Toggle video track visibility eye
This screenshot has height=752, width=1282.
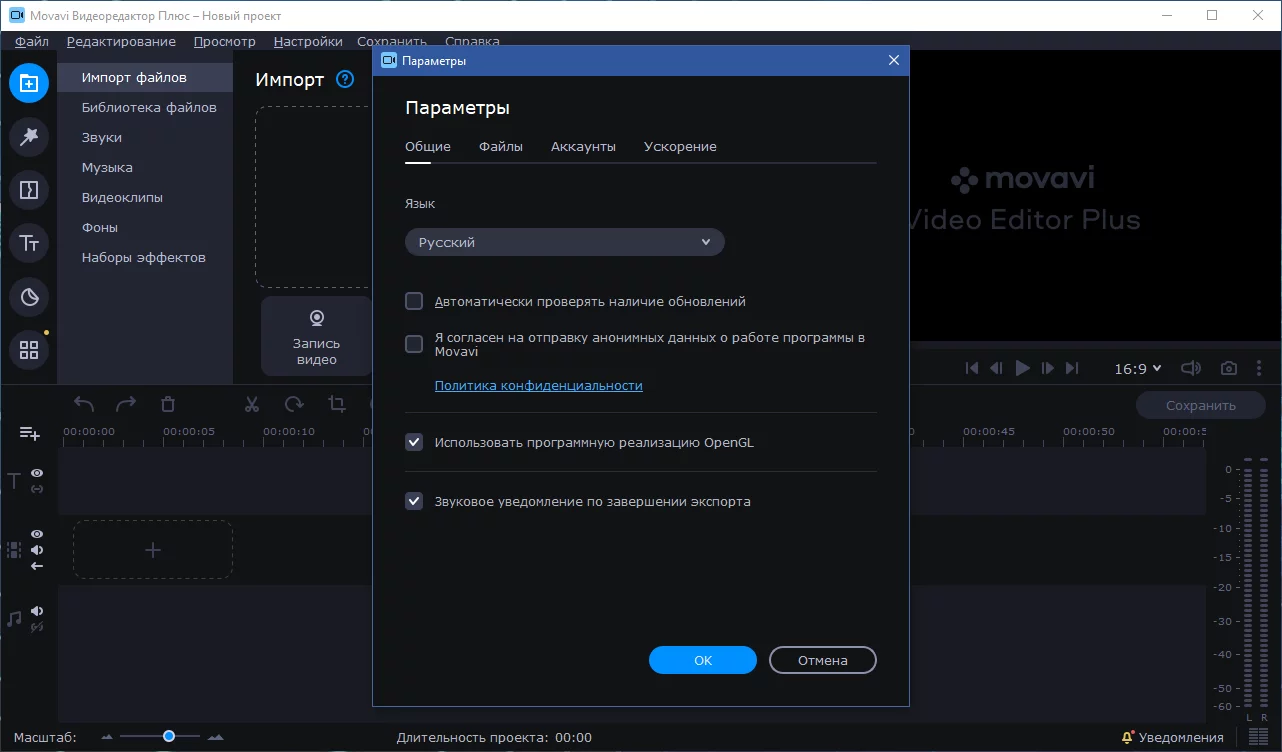coord(37,534)
